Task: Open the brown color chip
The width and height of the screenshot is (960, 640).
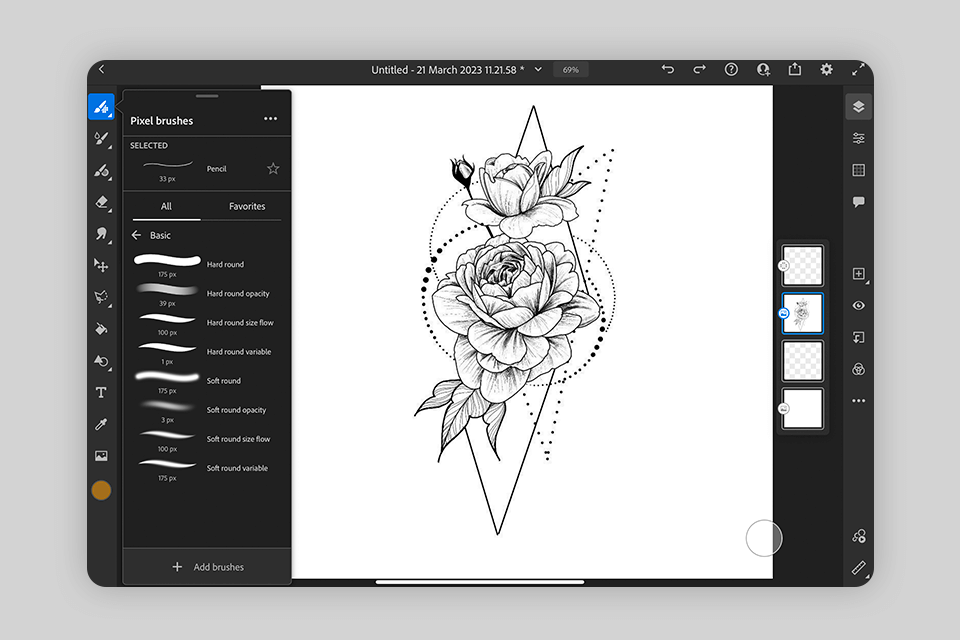Action: (x=101, y=490)
